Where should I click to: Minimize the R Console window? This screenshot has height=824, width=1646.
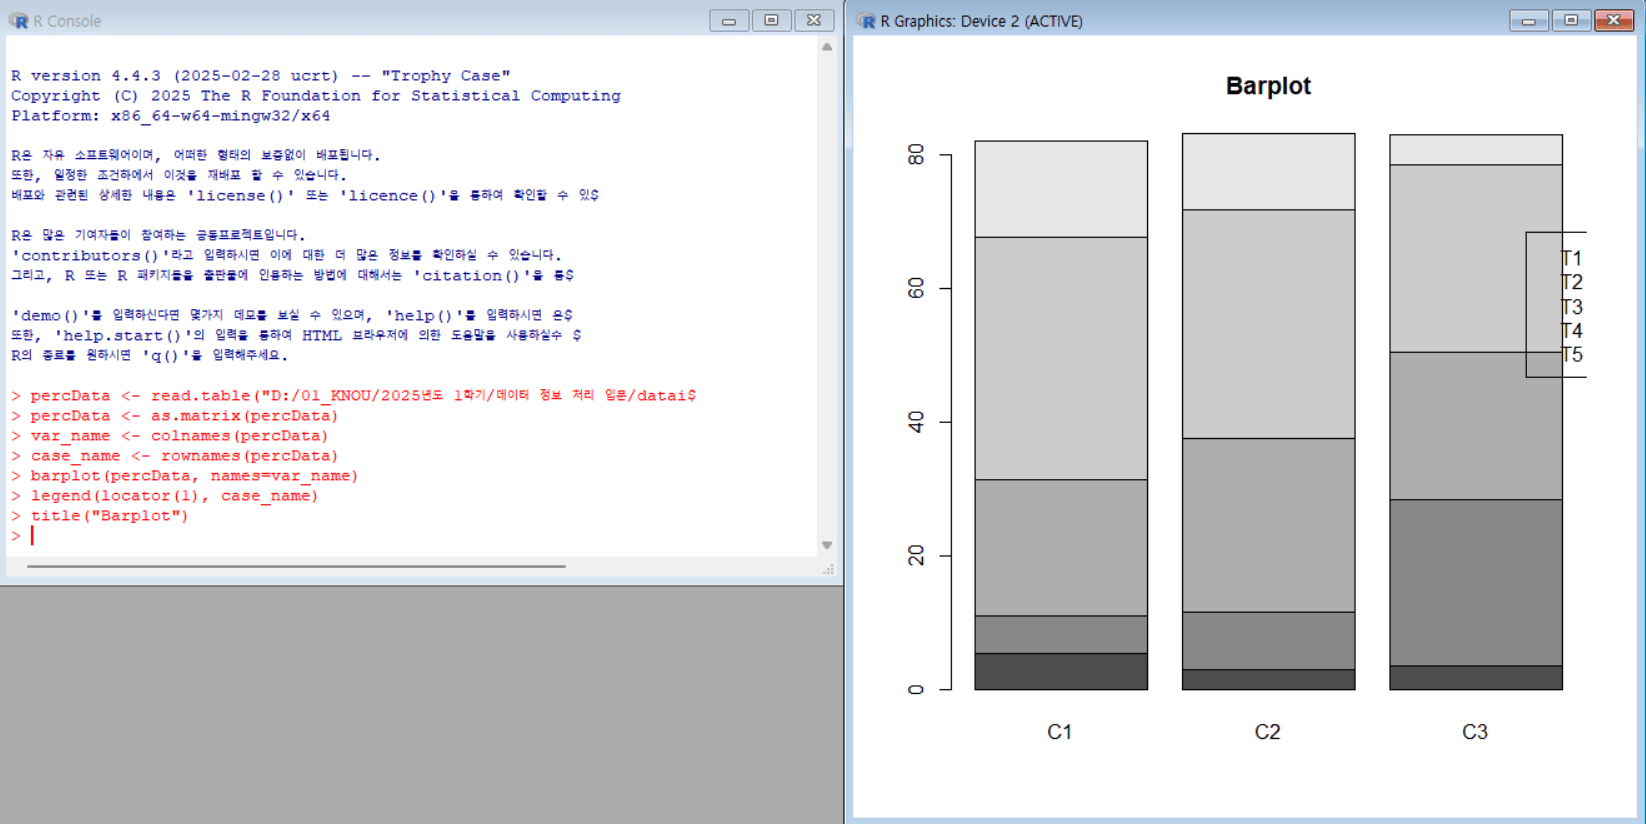point(729,21)
